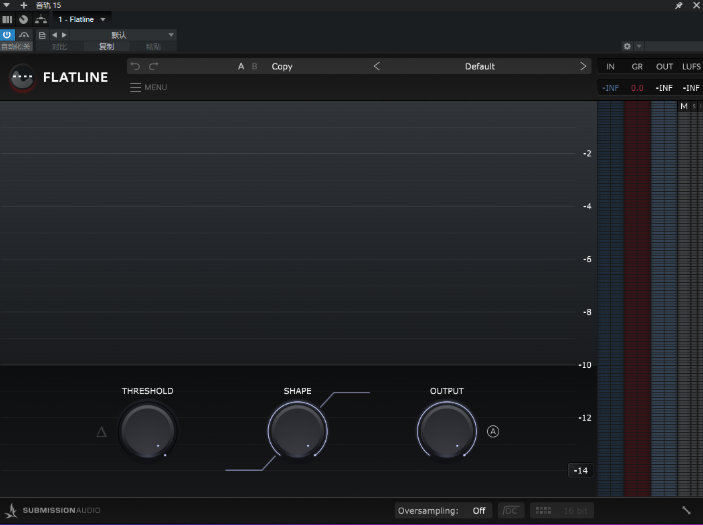703x525 pixels.
Task: Click the redo arrow in Flatline header
Action: point(154,66)
